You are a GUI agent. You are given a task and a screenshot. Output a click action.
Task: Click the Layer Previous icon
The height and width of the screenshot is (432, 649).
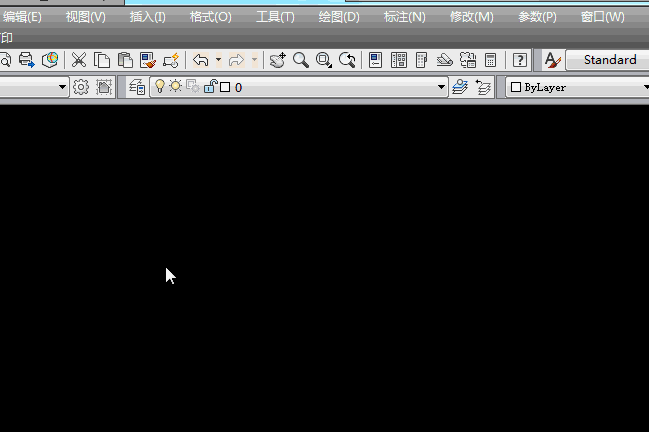[484, 87]
